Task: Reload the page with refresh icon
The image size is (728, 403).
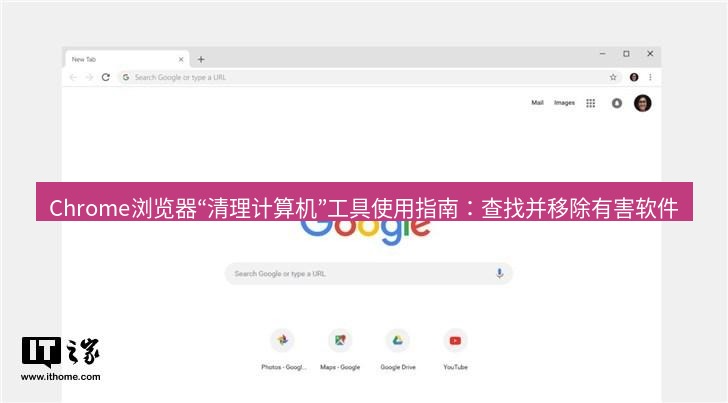Action: pyautogui.click(x=106, y=77)
